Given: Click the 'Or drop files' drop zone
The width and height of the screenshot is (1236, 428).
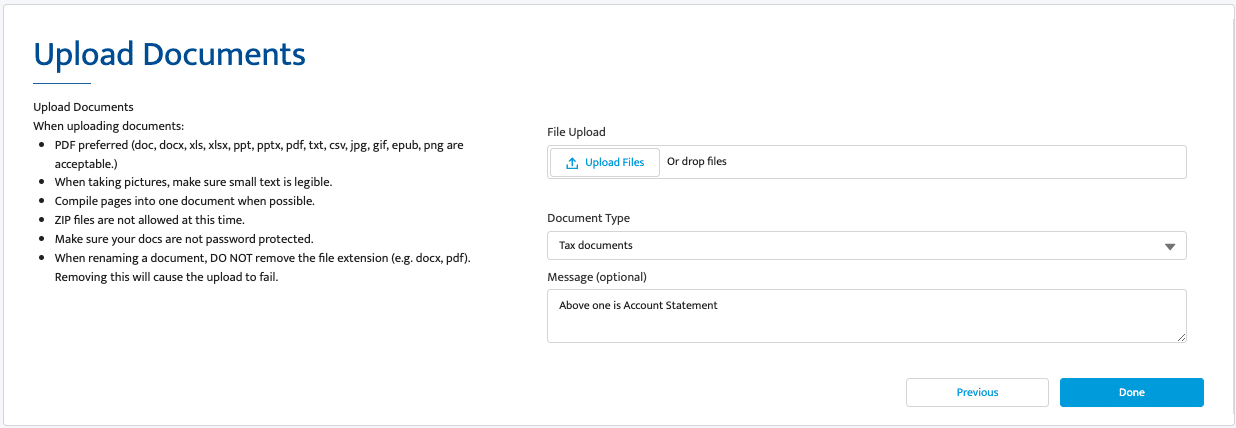Looking at the screenshot, I should coord(697,162).
